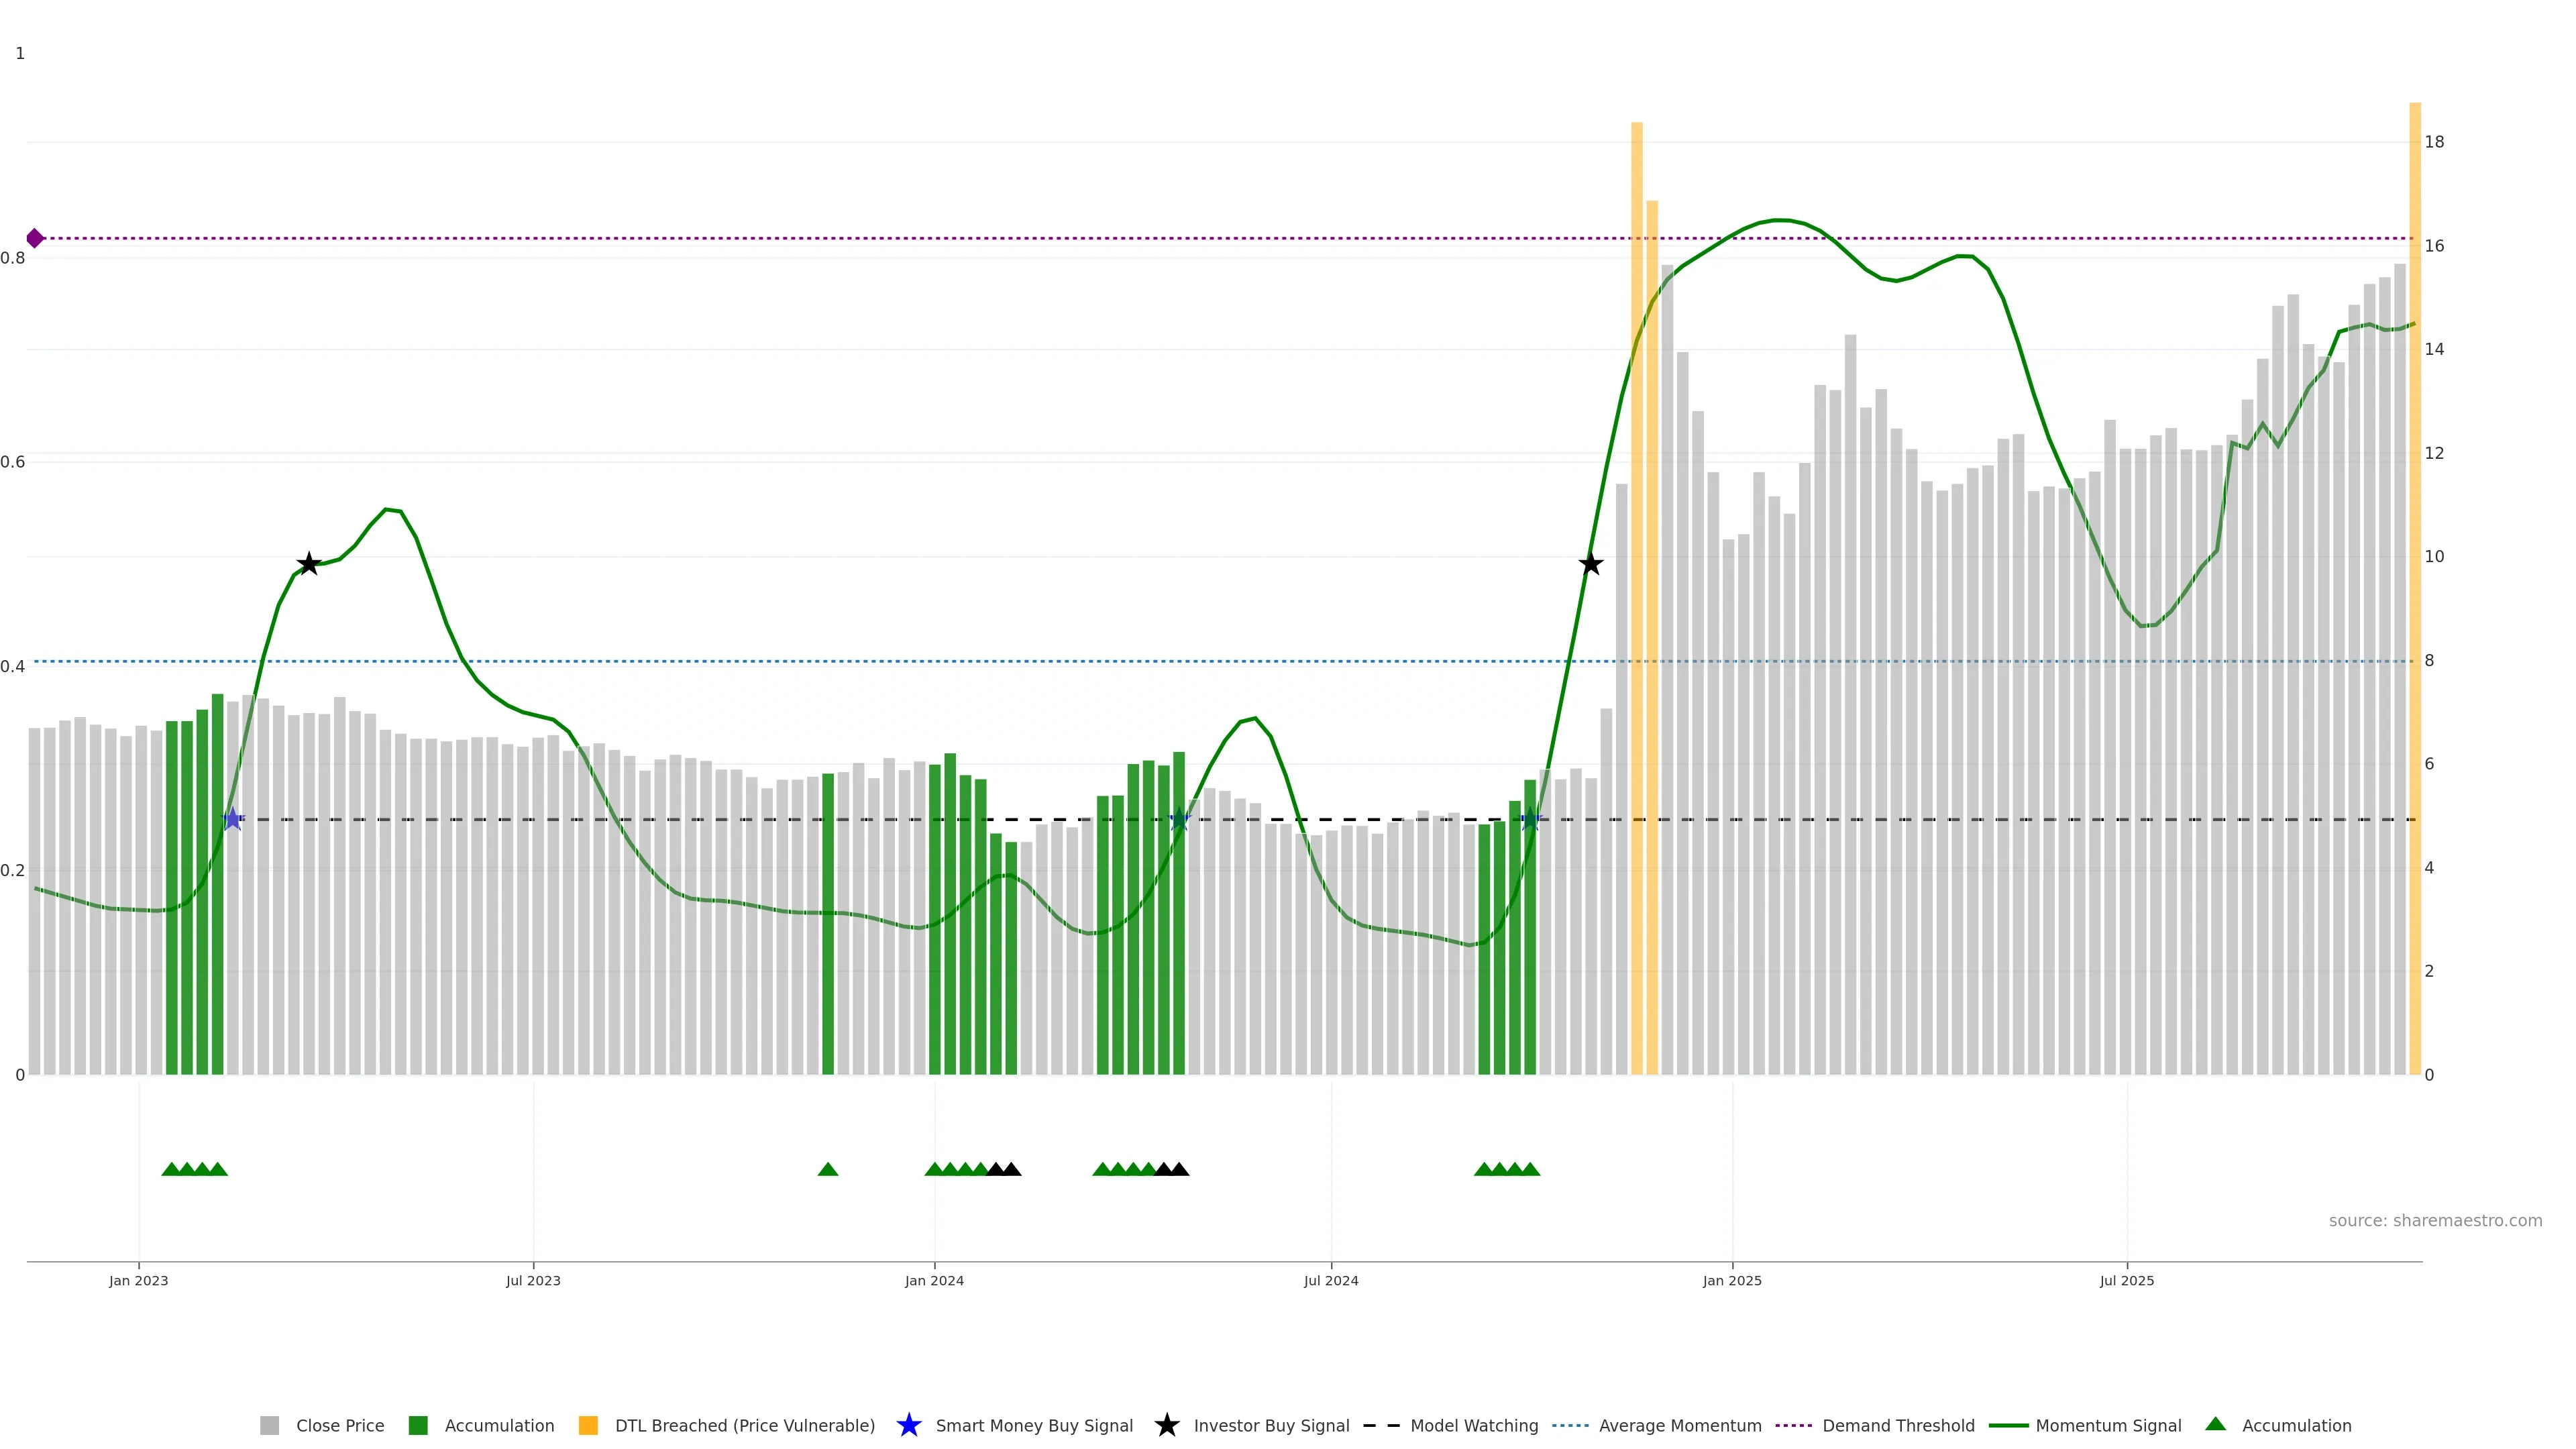Click the Jan 2024 axis label
This screenshot has height=1449, width=2576.
pyautogui.click(x=934, y=1281)
